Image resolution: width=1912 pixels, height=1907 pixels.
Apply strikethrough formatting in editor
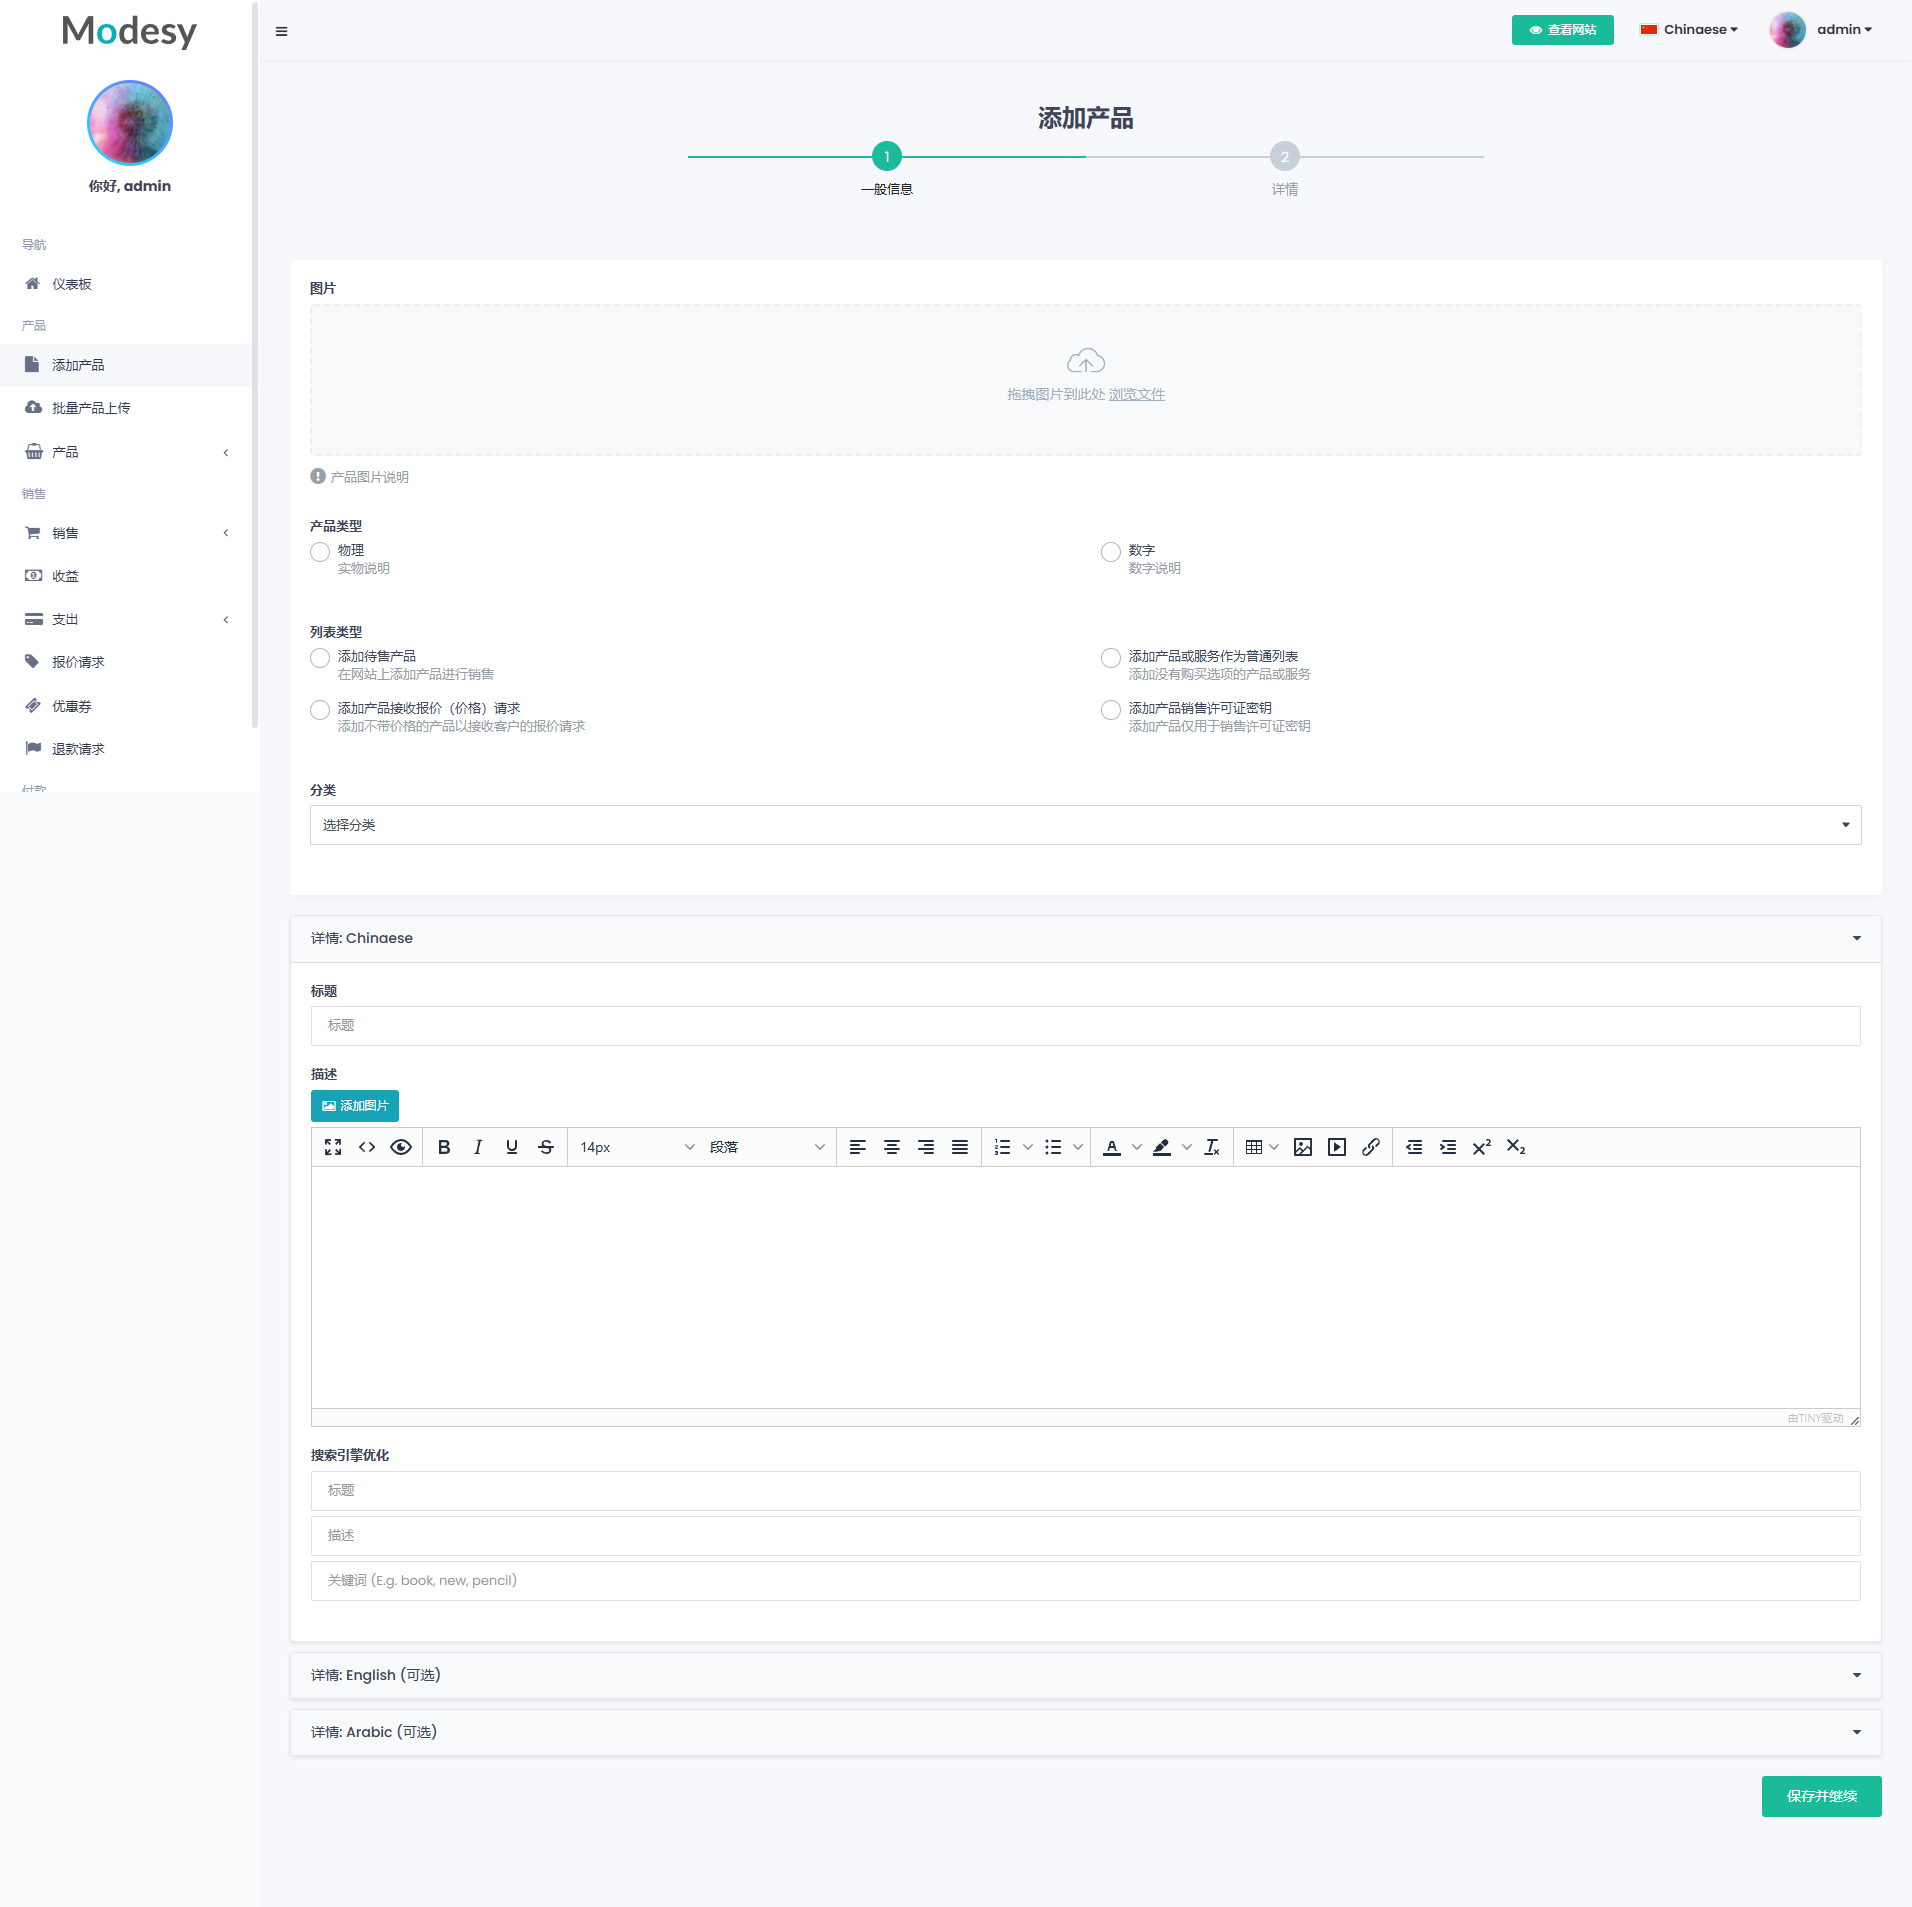[x=546, y=1147]
